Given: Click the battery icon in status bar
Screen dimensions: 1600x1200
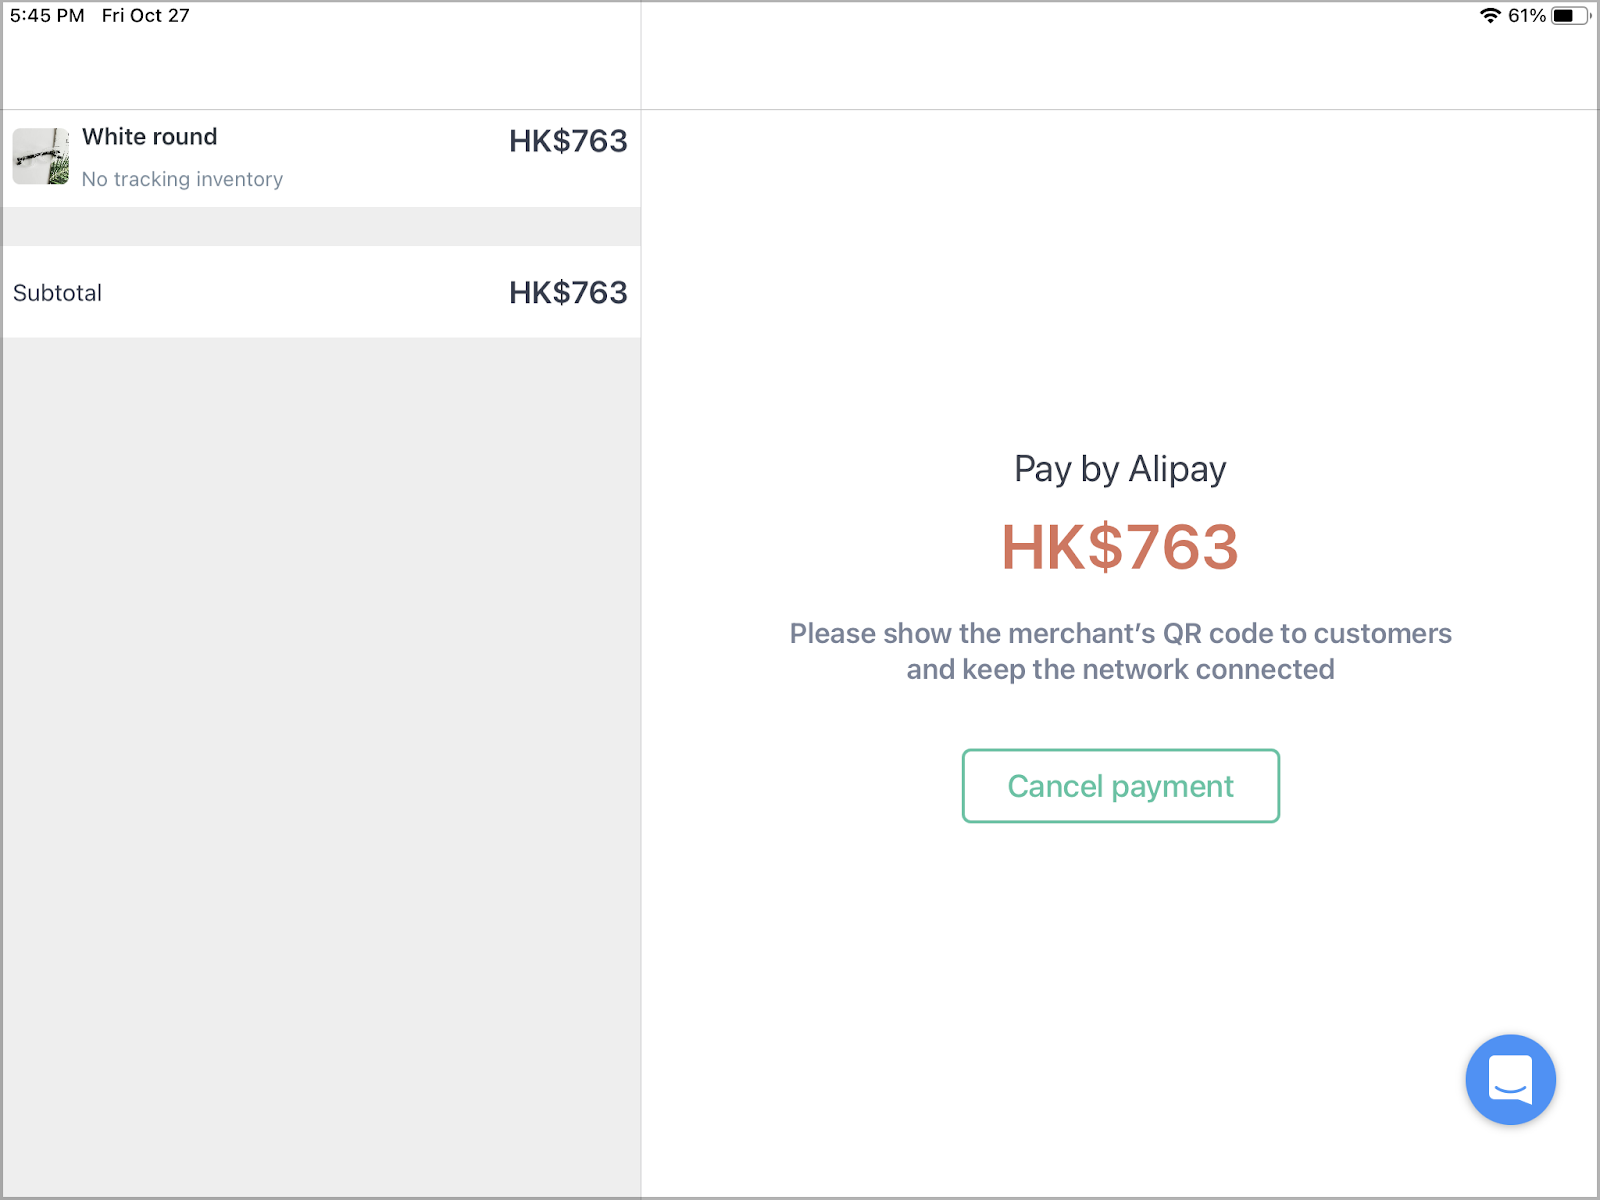Looking at the screenshot, I should point(1570,15).
